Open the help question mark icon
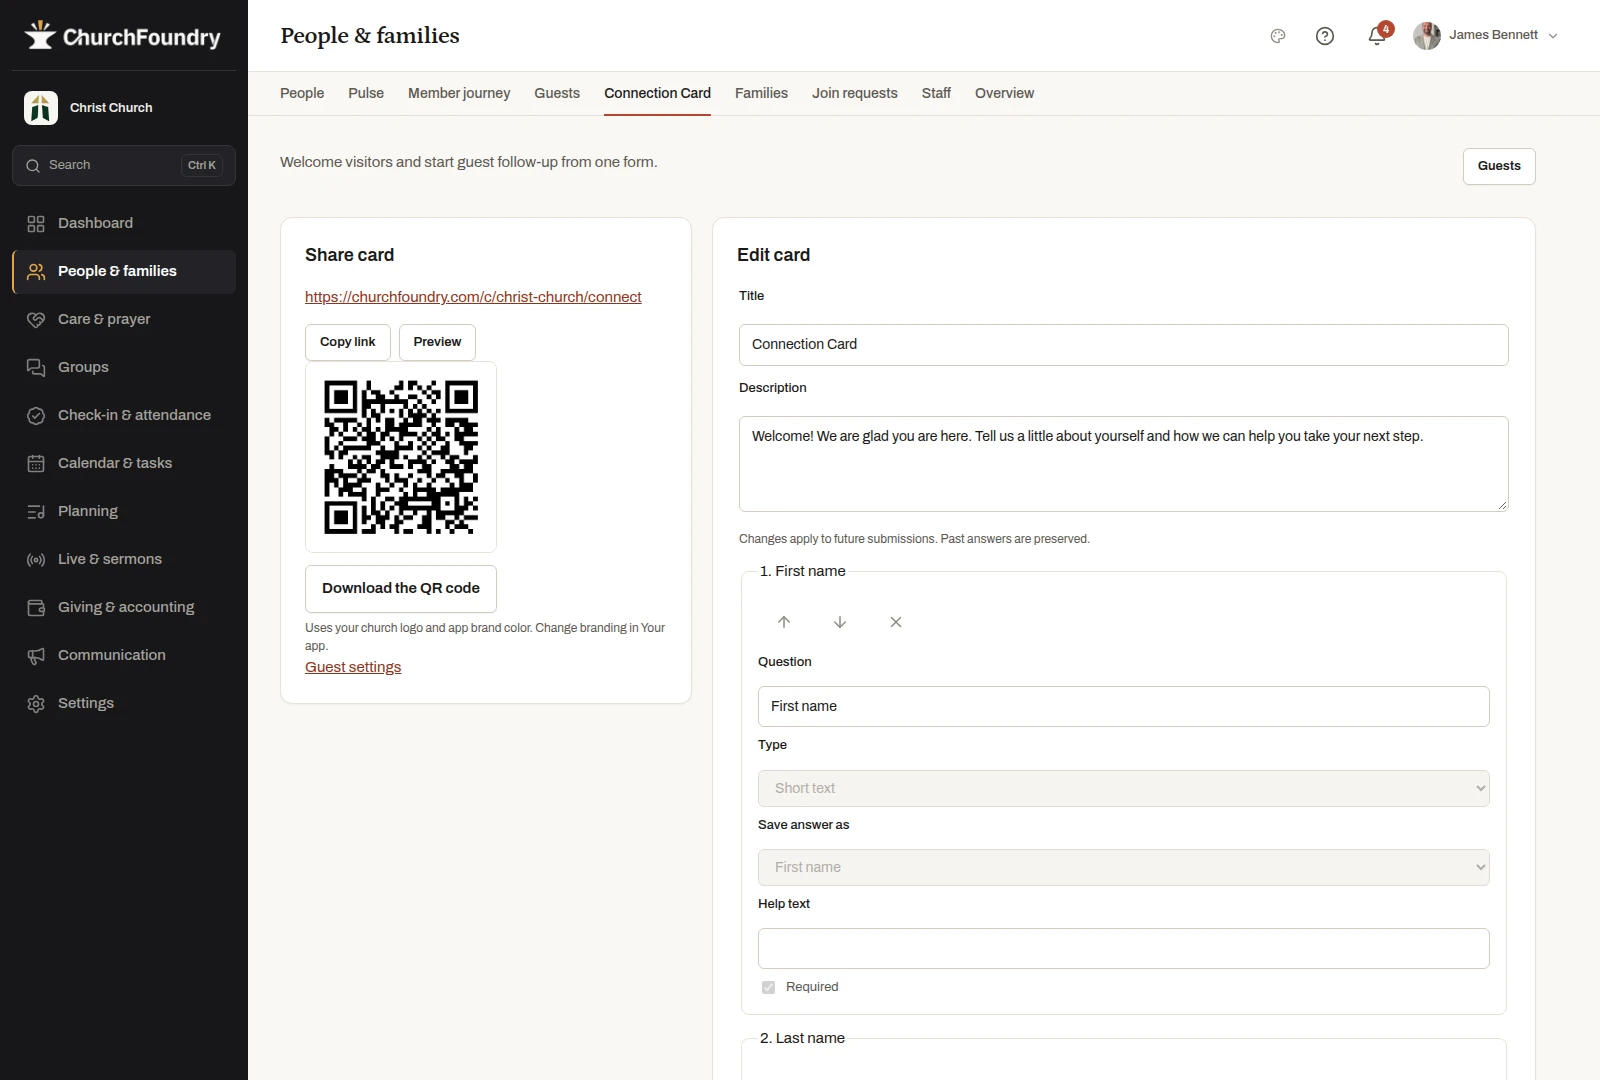Viewport: 1600px width, 1080px height. click(1325, 36)
